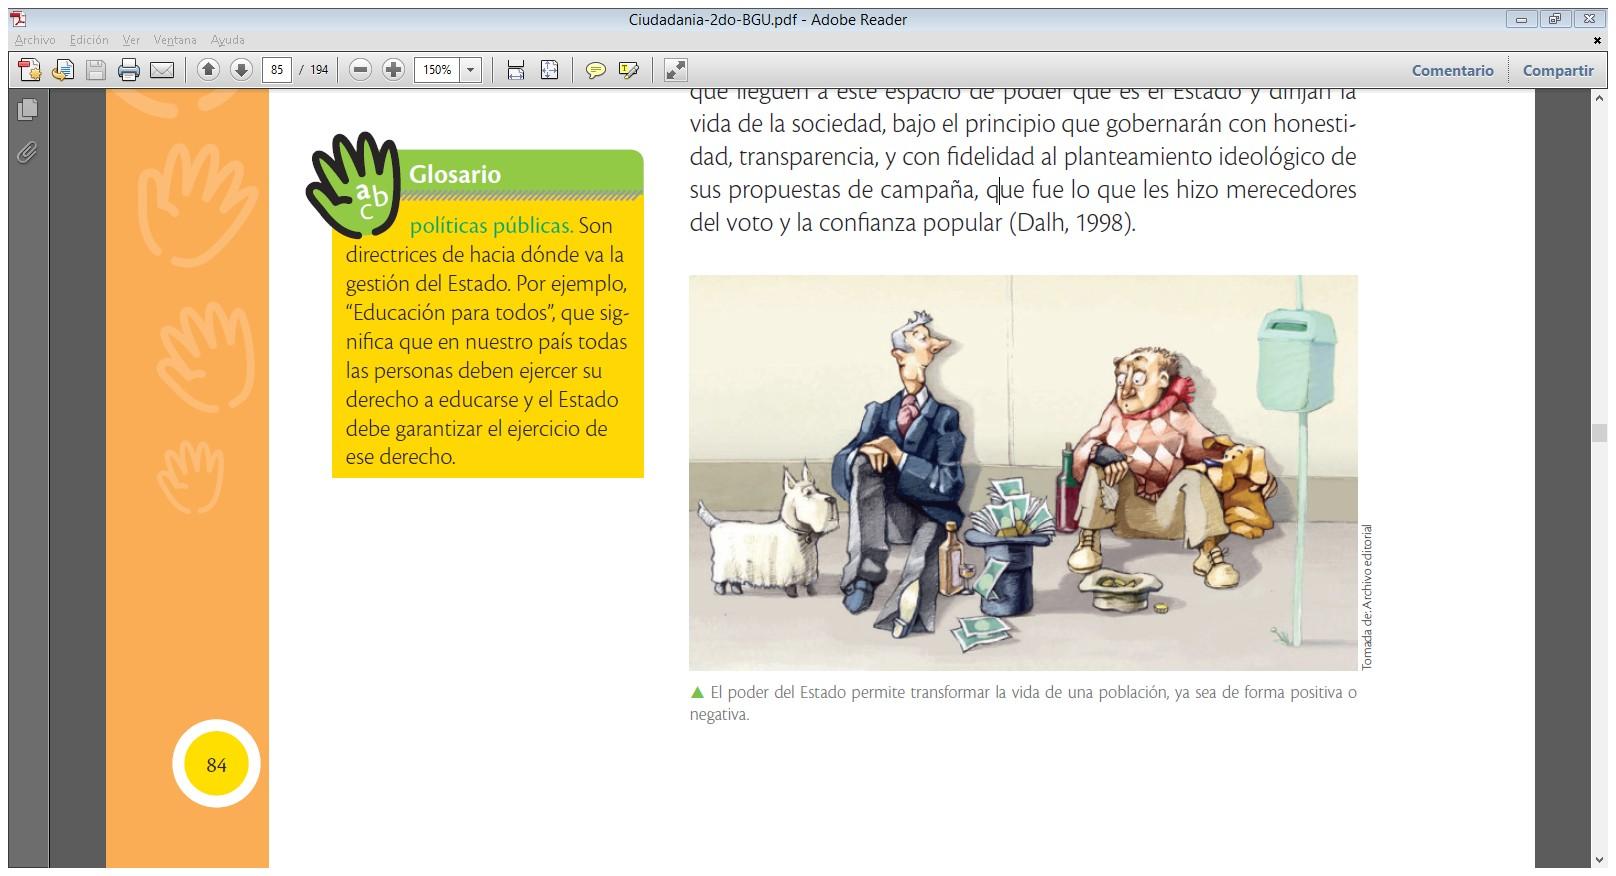1616x876 pixels.
Task: Minimize the Adobe Reader window
Action: (x=1521, y=19)
